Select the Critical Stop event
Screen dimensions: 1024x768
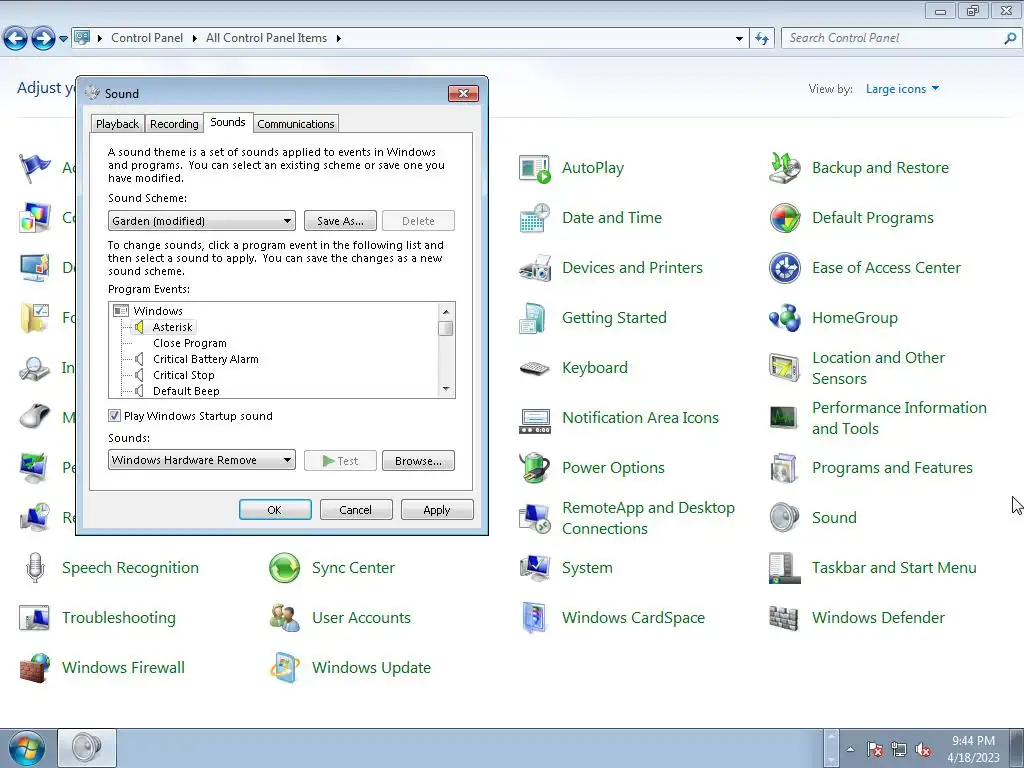point(184,376)
